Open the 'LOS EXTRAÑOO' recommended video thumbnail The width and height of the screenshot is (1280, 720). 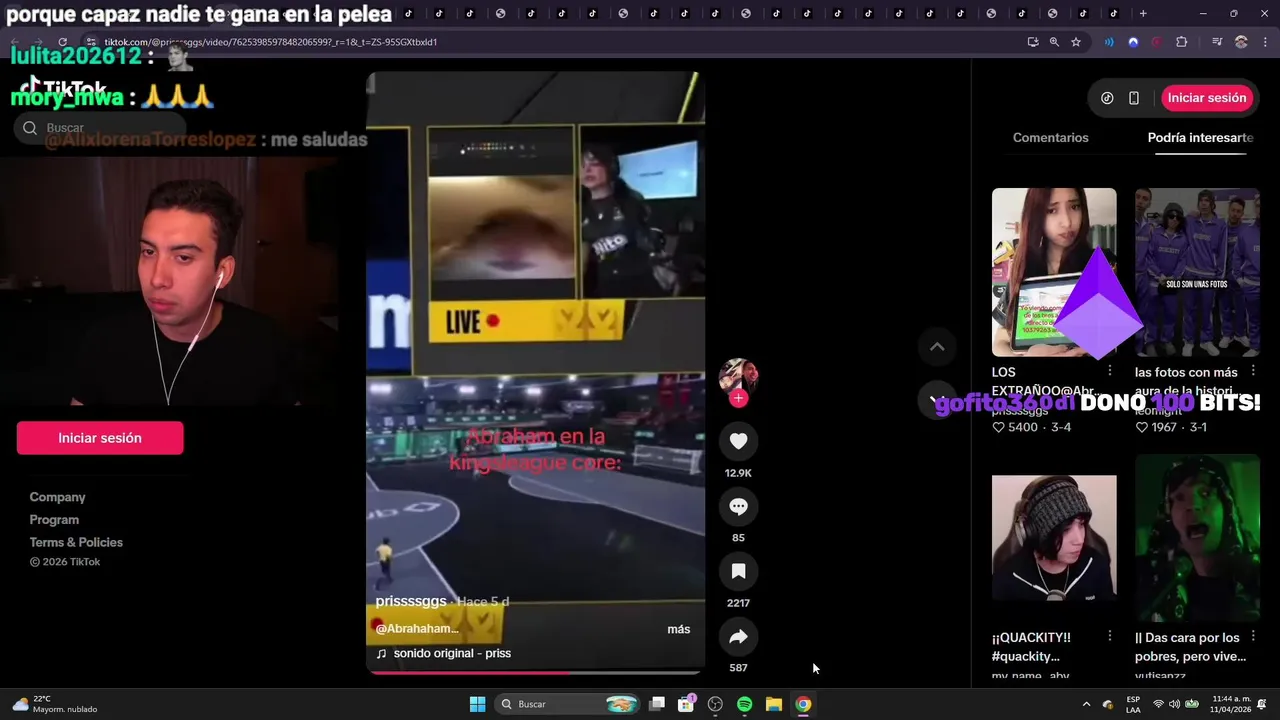[x=1054, y=272]
